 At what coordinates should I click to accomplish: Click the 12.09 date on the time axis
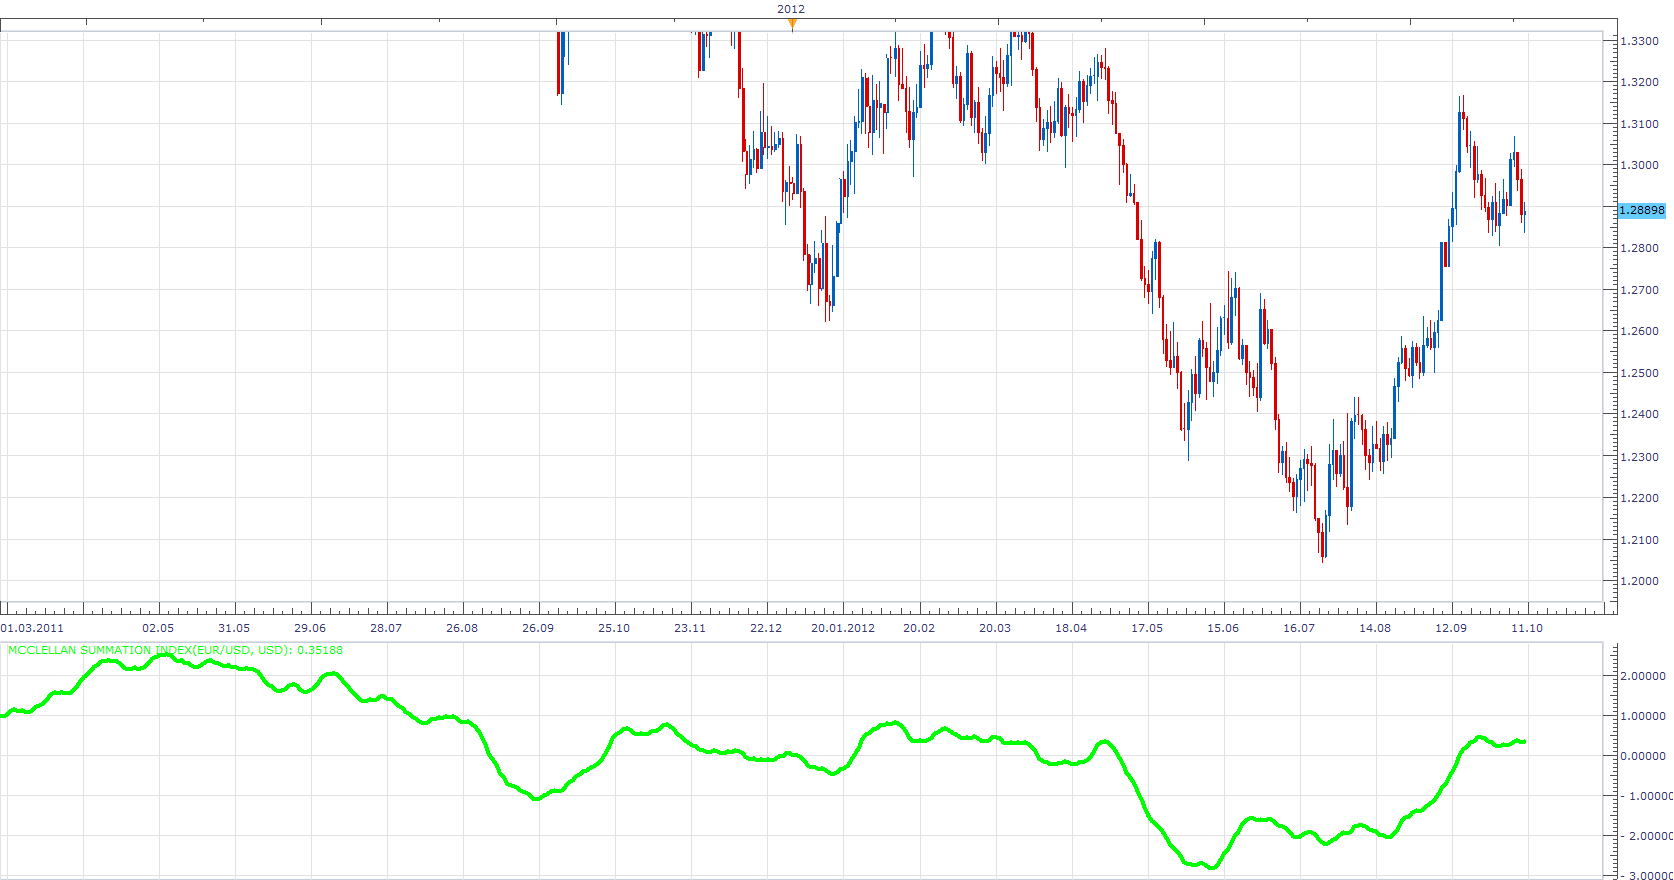(x=1451, y=628)
